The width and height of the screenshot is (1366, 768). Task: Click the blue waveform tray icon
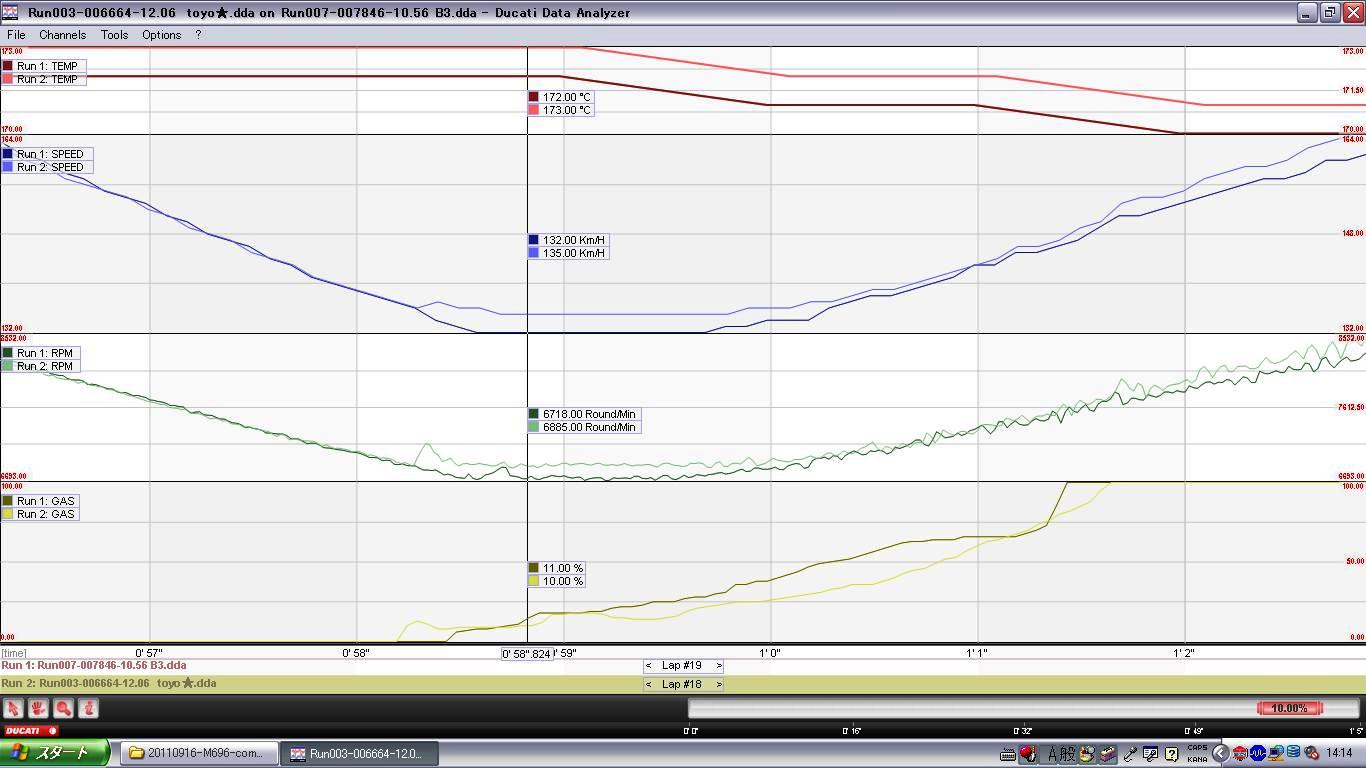pos(1258,753)
